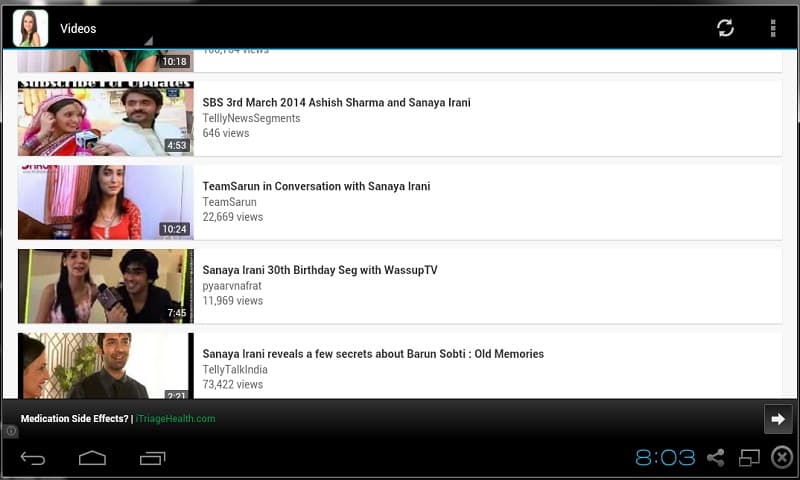This screenshot has height=480, width=800.
Task: Click the '22,669 views' count
Action: (x=233, y=217)
